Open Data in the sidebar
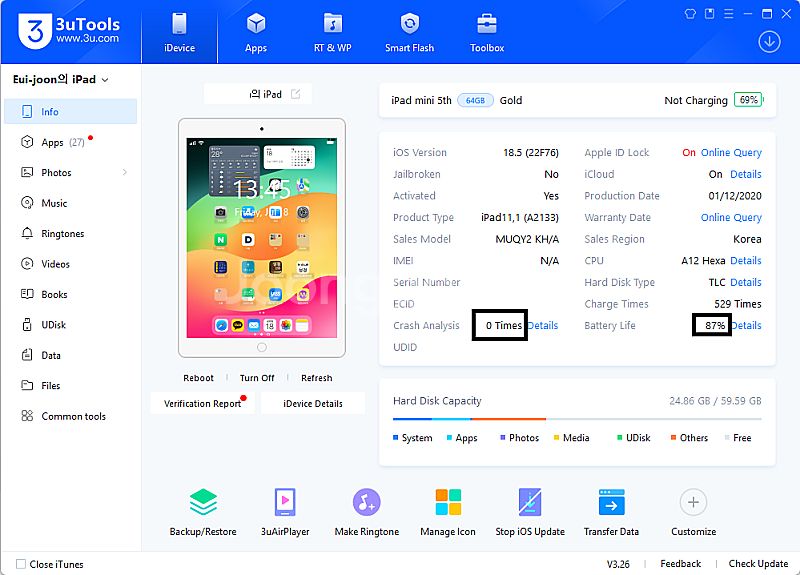Screen dimensions: 800x575 point(70,355)
